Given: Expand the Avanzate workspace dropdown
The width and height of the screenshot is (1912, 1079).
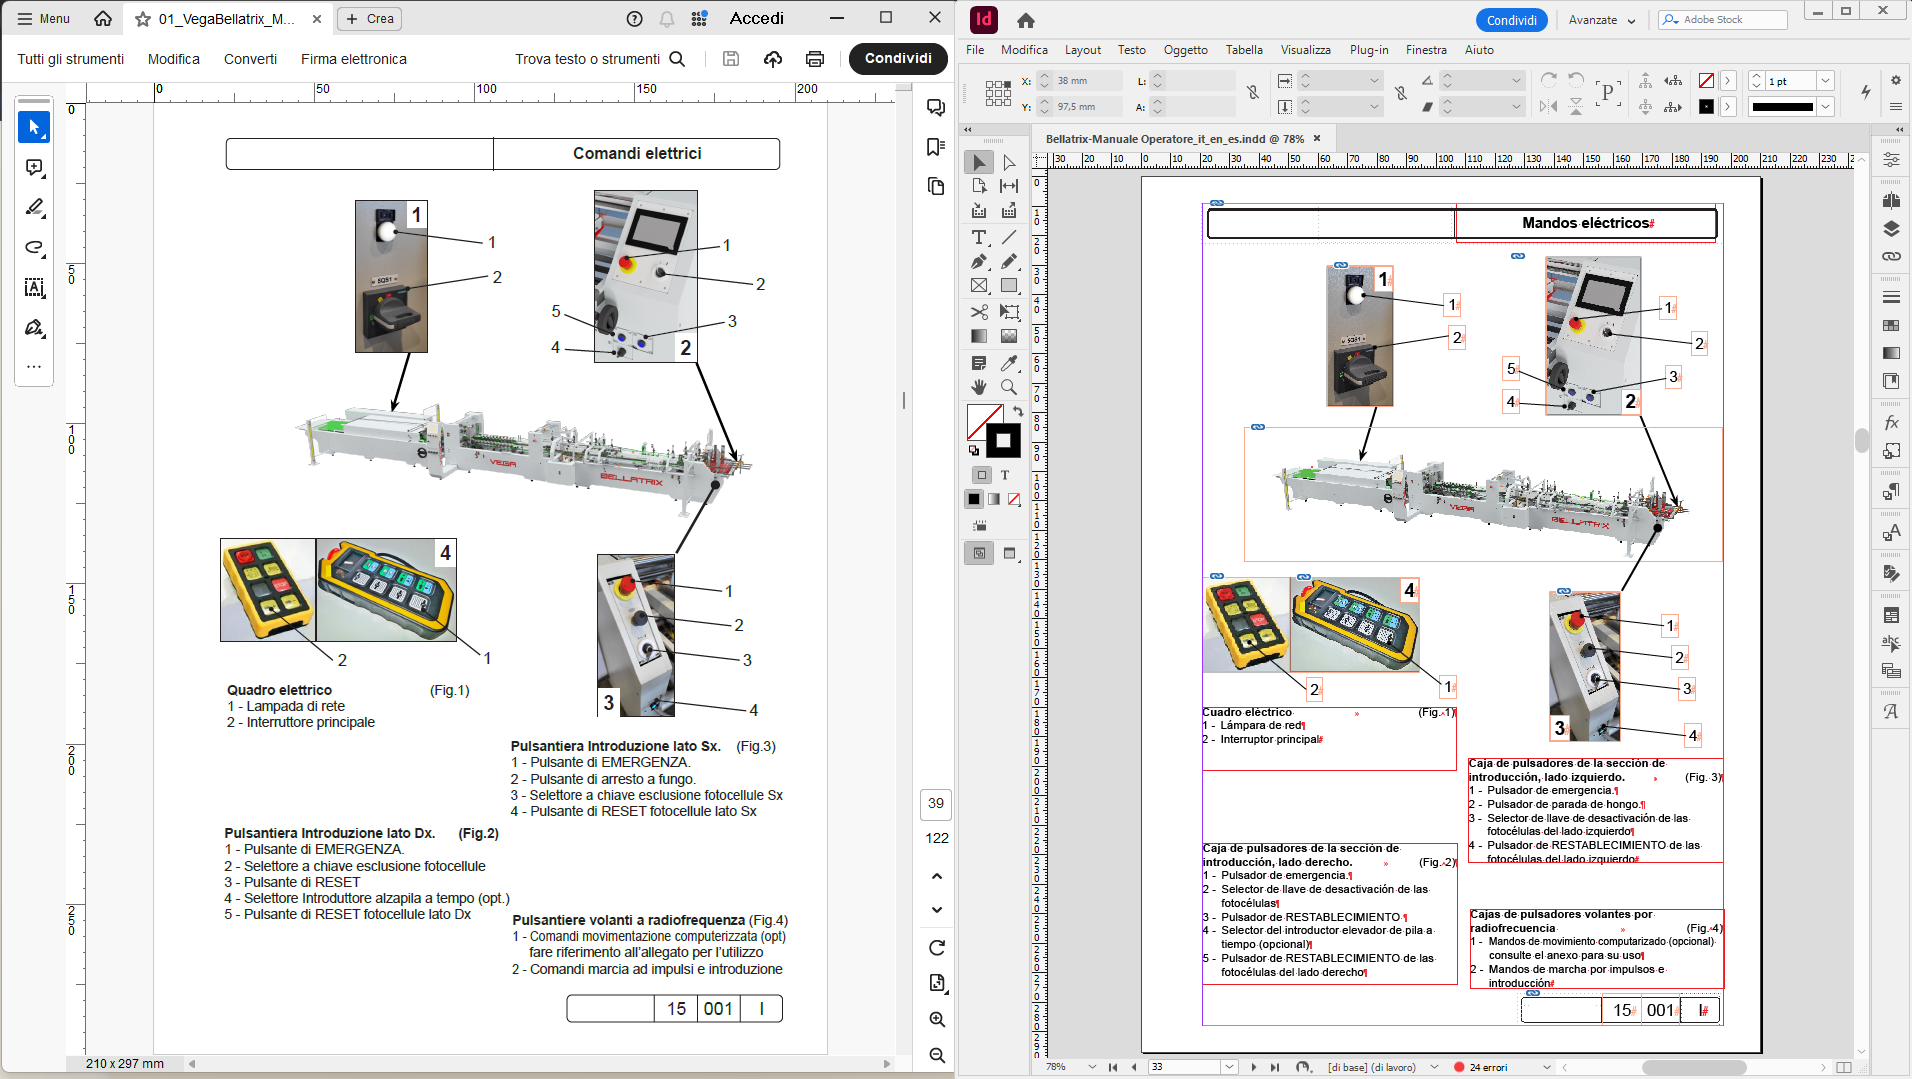Looking at the screenshot, I should click(1631, 21).
